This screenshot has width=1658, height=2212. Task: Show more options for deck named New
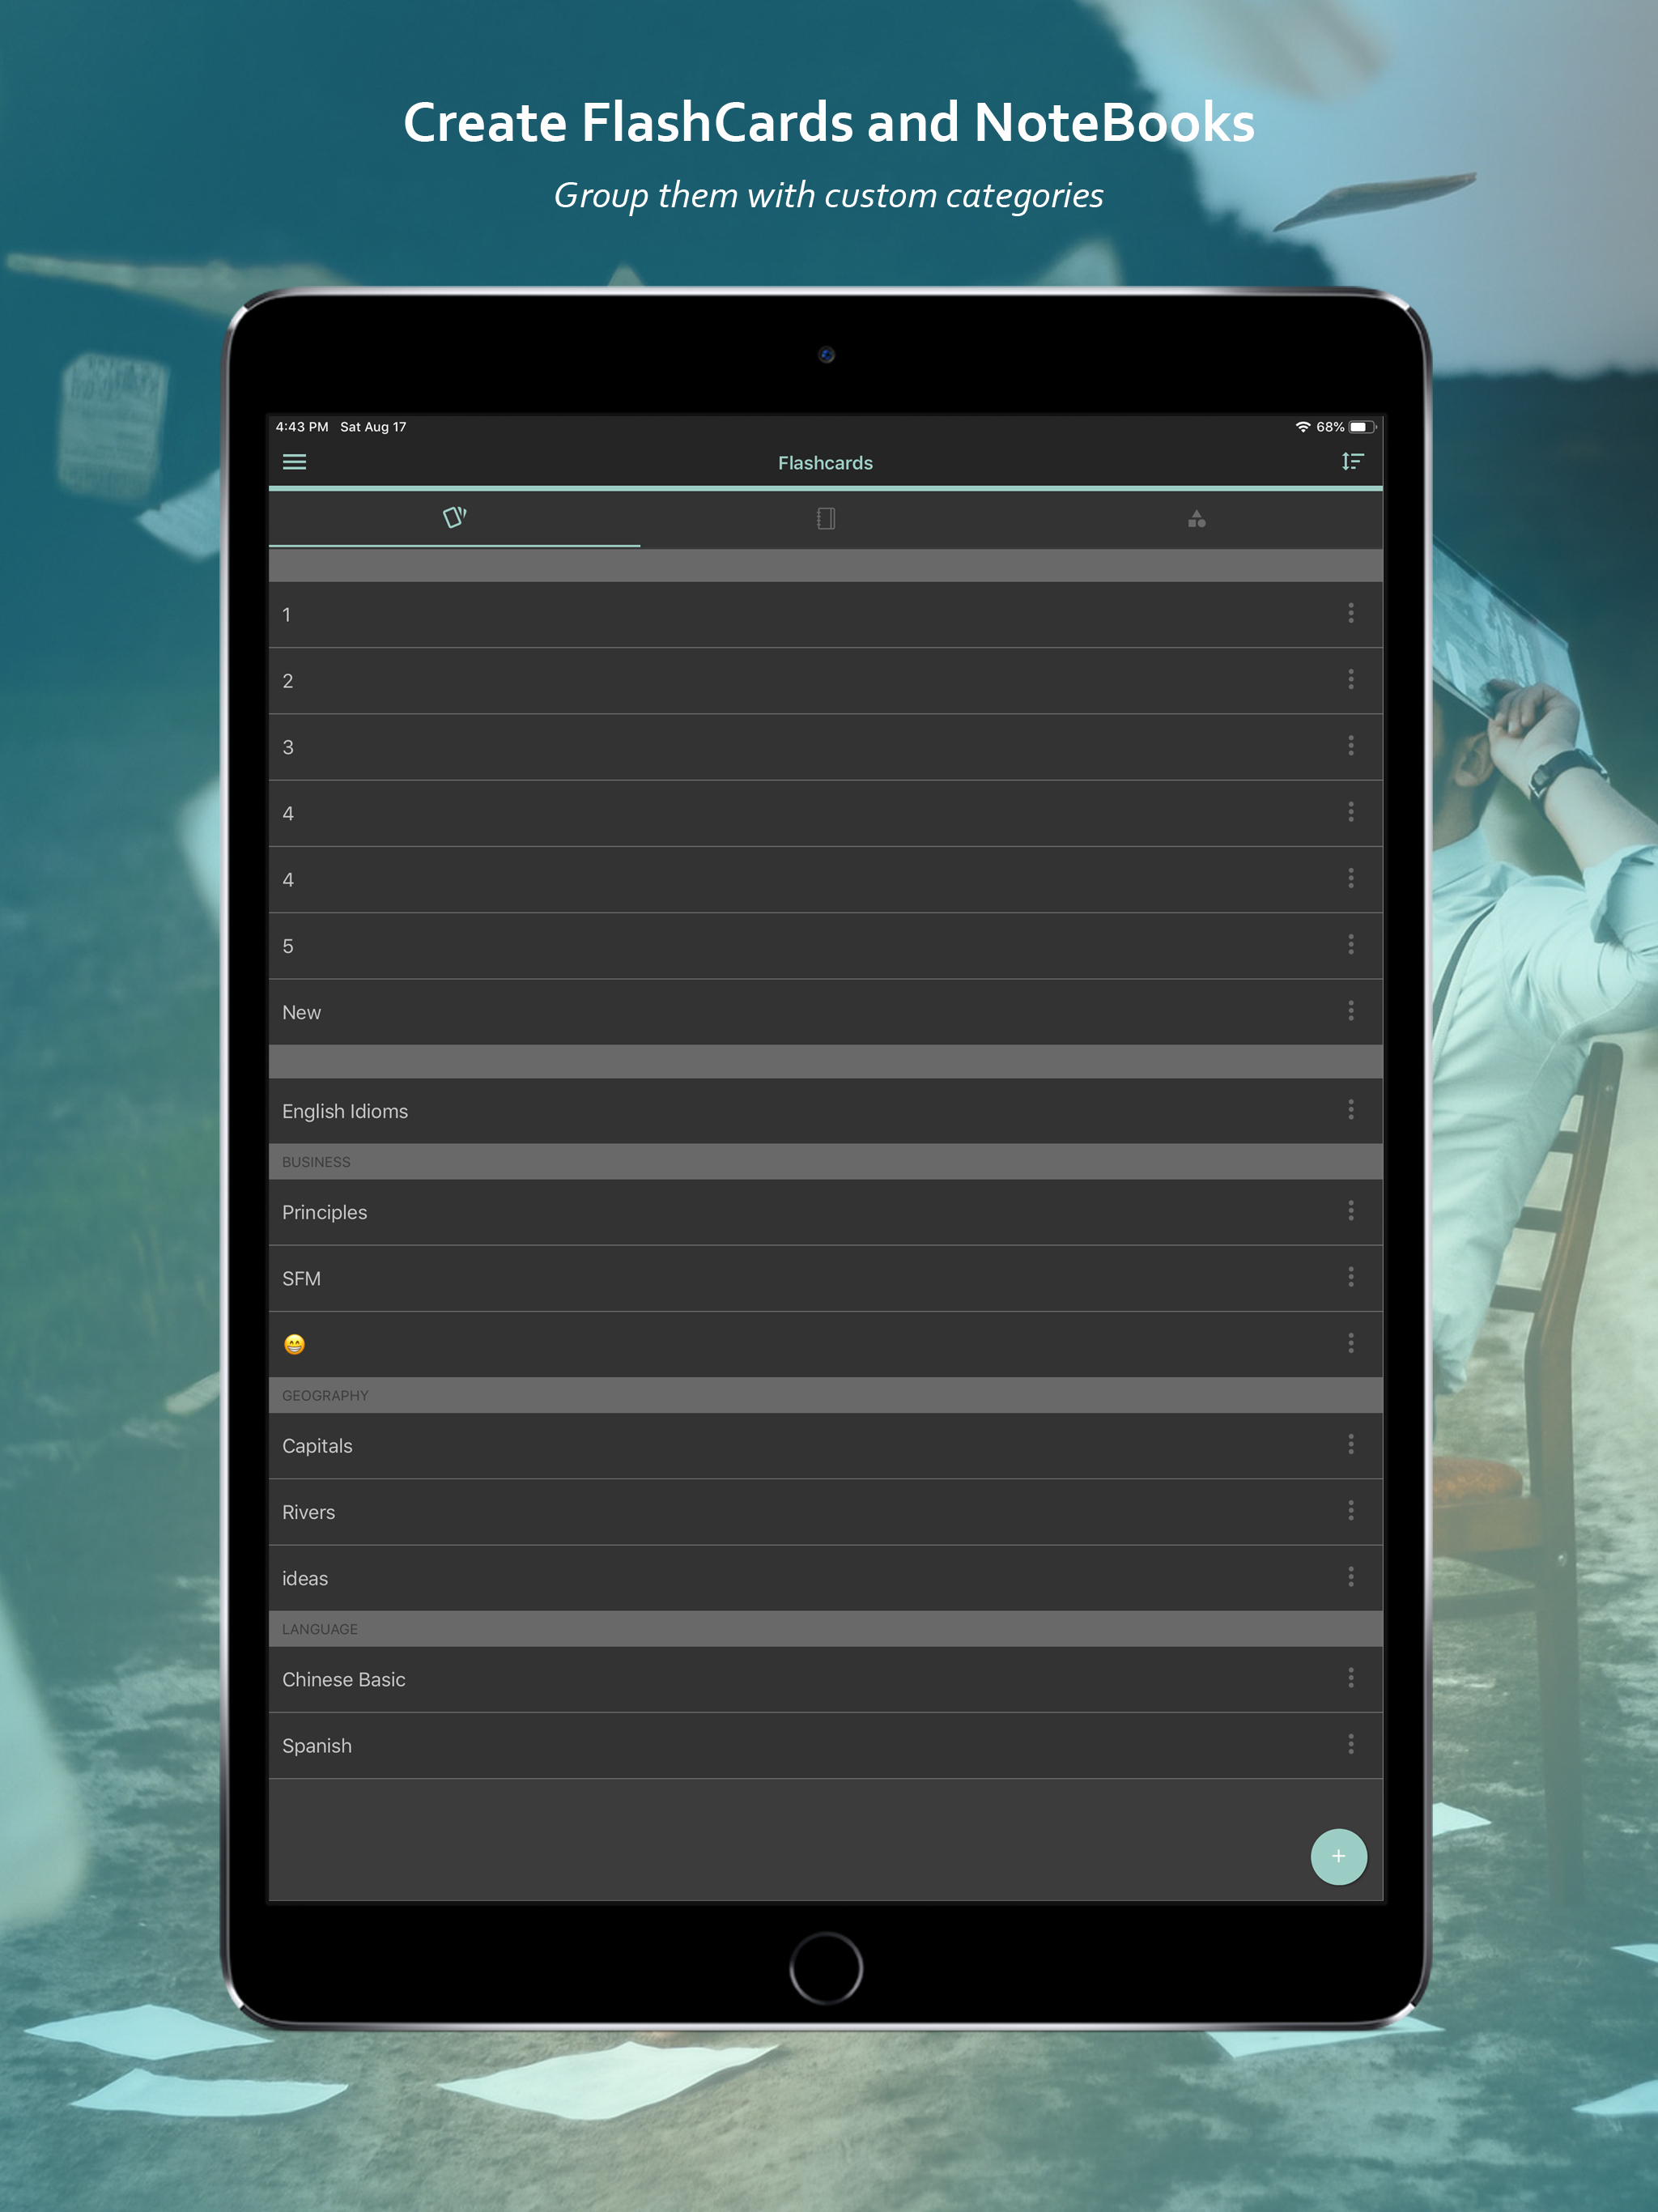[x=1350, y=1011]
